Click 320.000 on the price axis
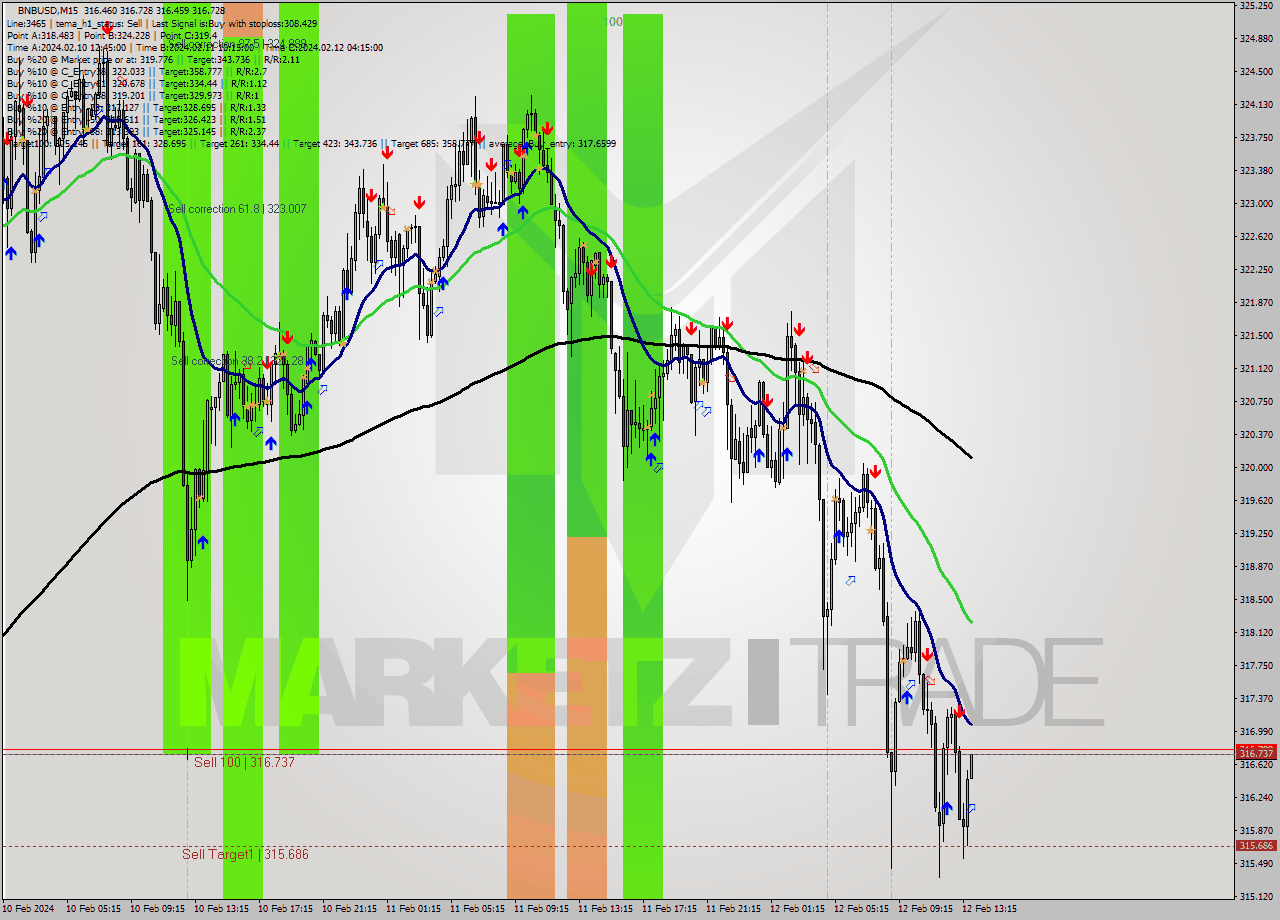The height and width of the screenshot is (920, 1280). [x=1256, y=468]
